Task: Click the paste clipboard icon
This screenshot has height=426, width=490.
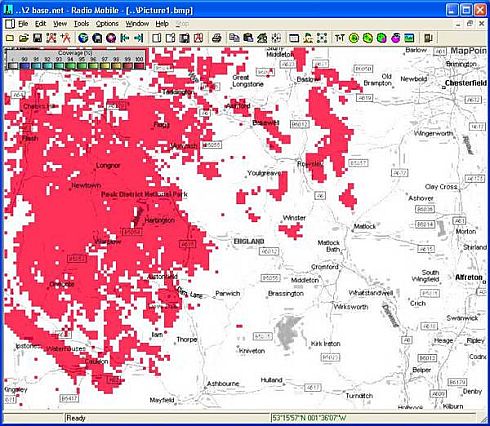Action: click(248, 38)
